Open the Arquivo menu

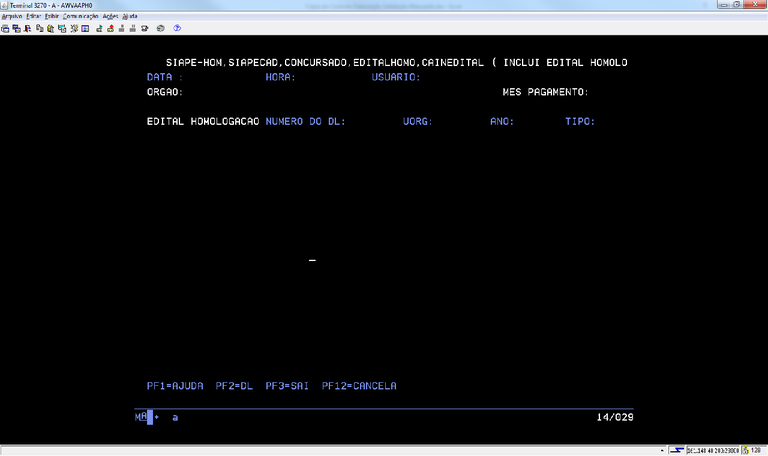pyautogui.click(x=12, y=17)
